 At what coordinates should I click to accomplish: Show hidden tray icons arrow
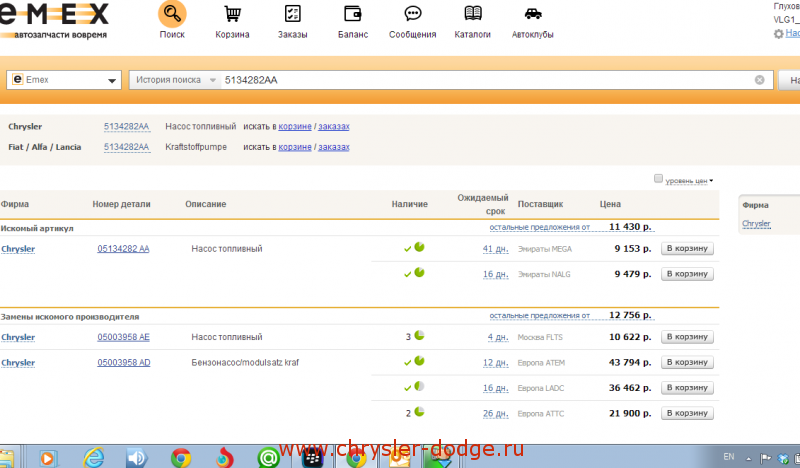click(748, 459)
